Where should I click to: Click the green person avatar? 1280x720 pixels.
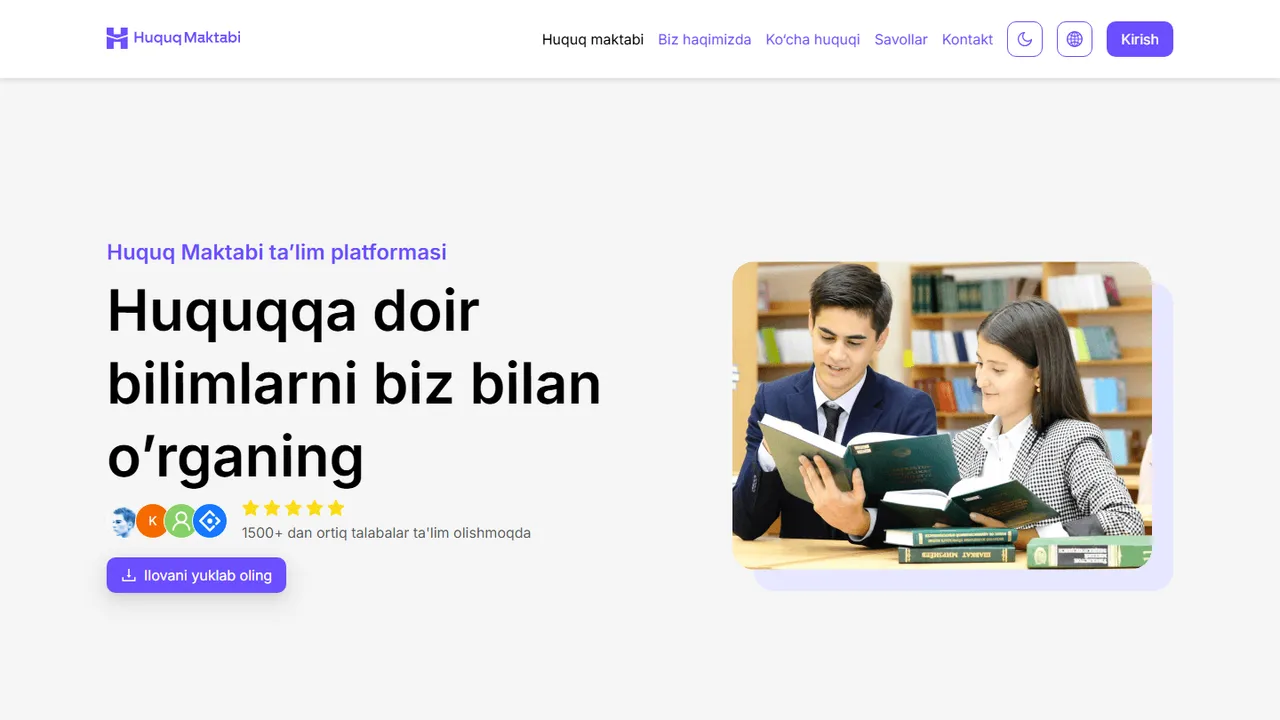[x=181, y=521]
